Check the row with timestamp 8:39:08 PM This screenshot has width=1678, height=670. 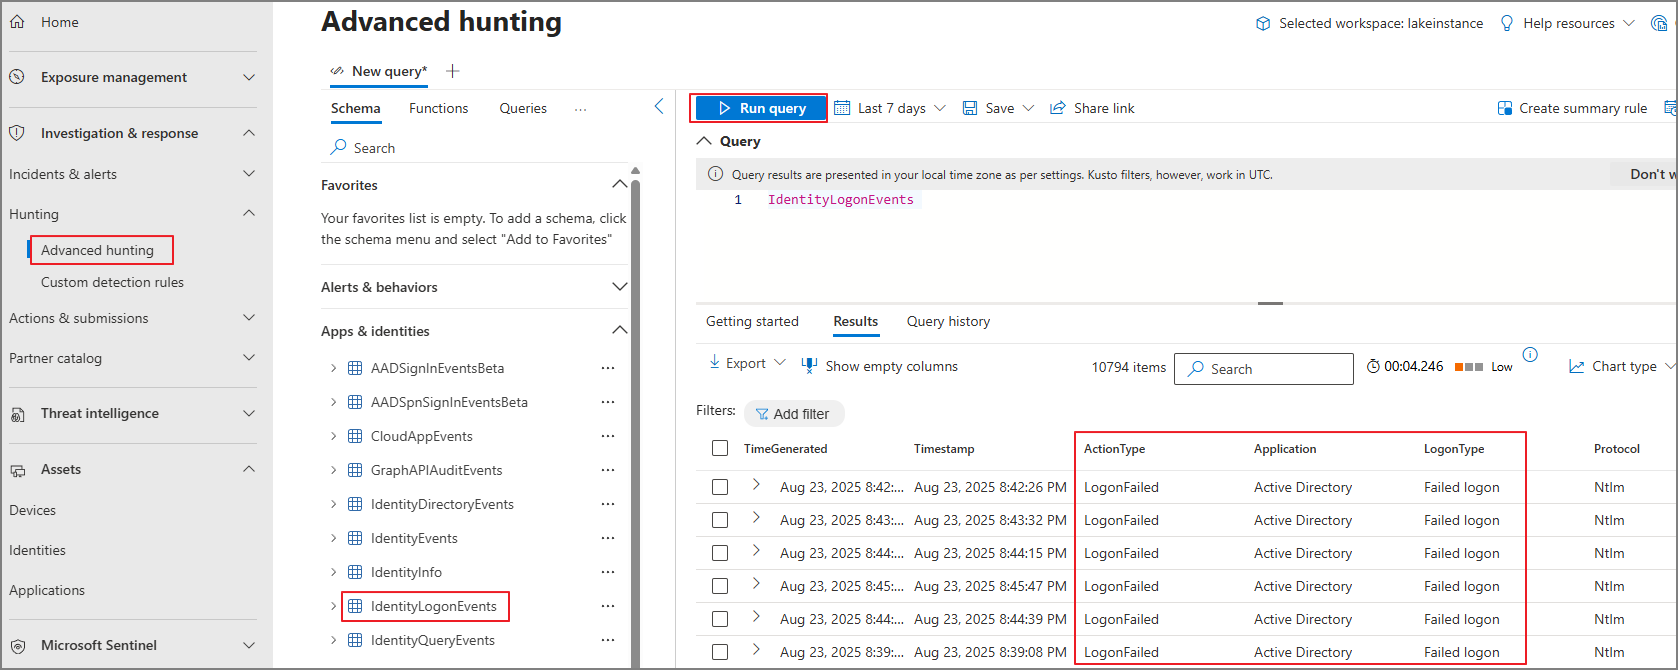coord(720,652)
